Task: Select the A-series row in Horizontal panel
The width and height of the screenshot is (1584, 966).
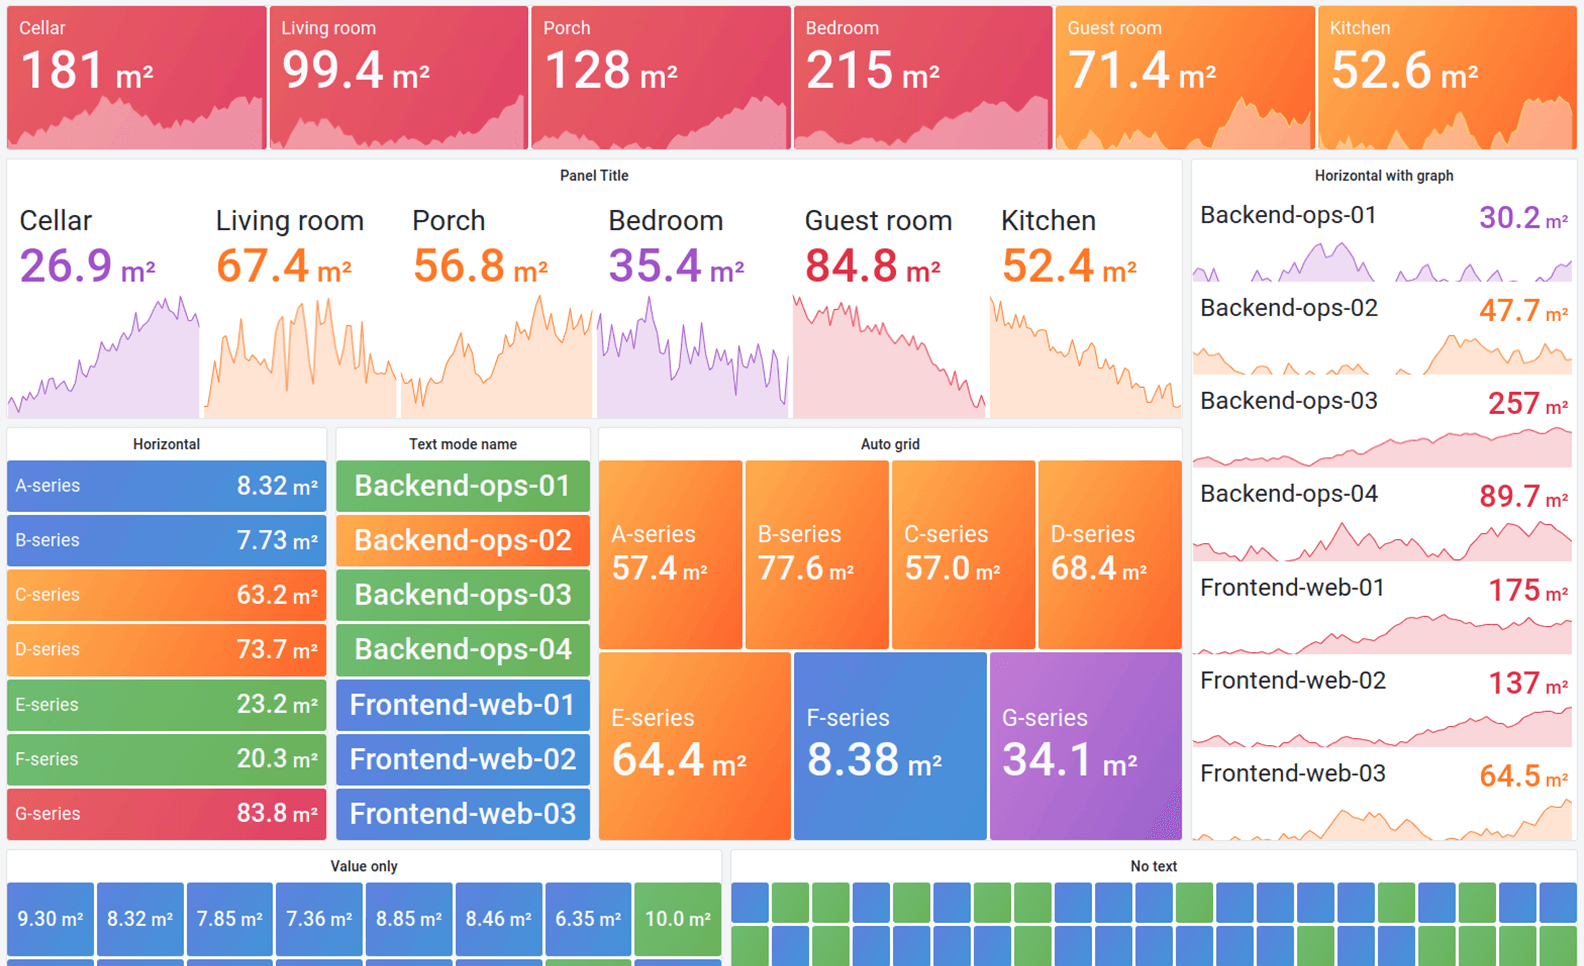Action: 166,486
